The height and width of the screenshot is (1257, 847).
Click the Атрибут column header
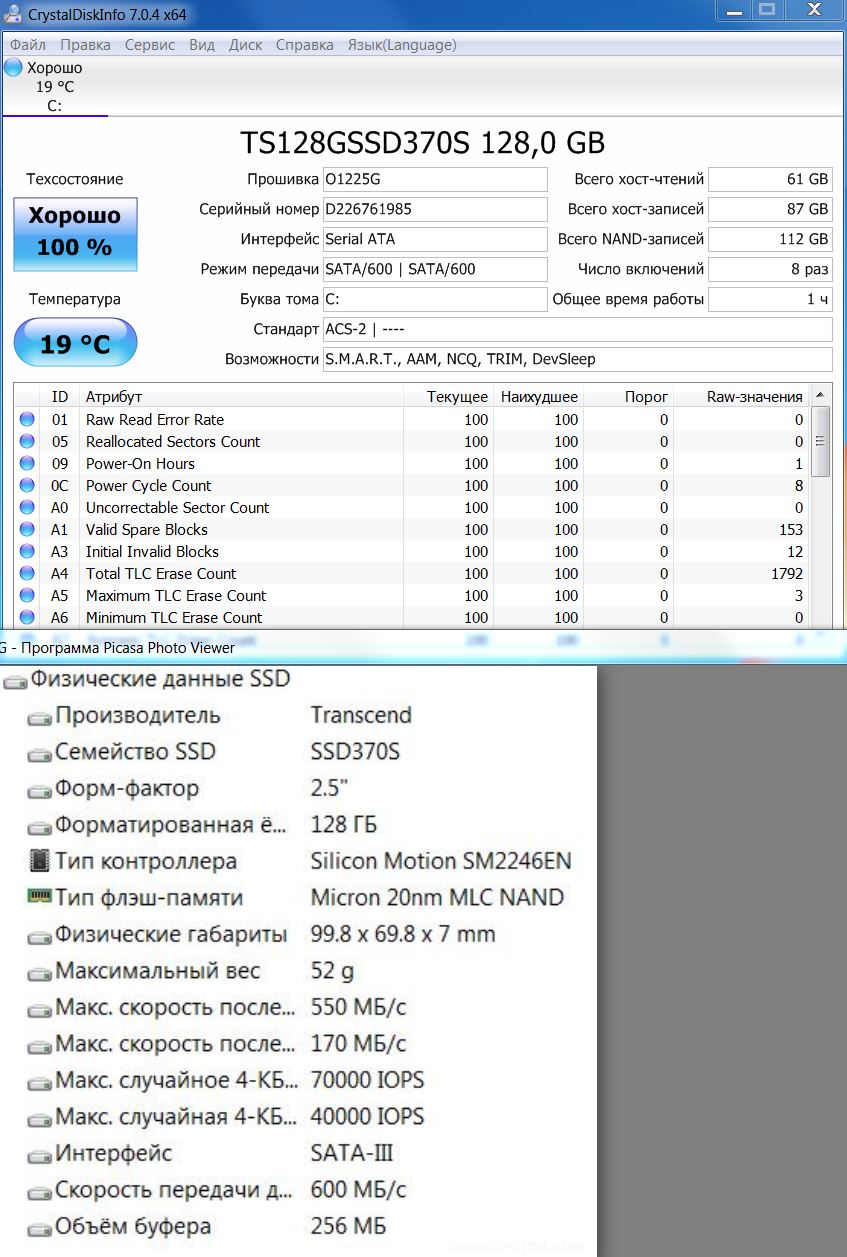(x=240, y=397)
